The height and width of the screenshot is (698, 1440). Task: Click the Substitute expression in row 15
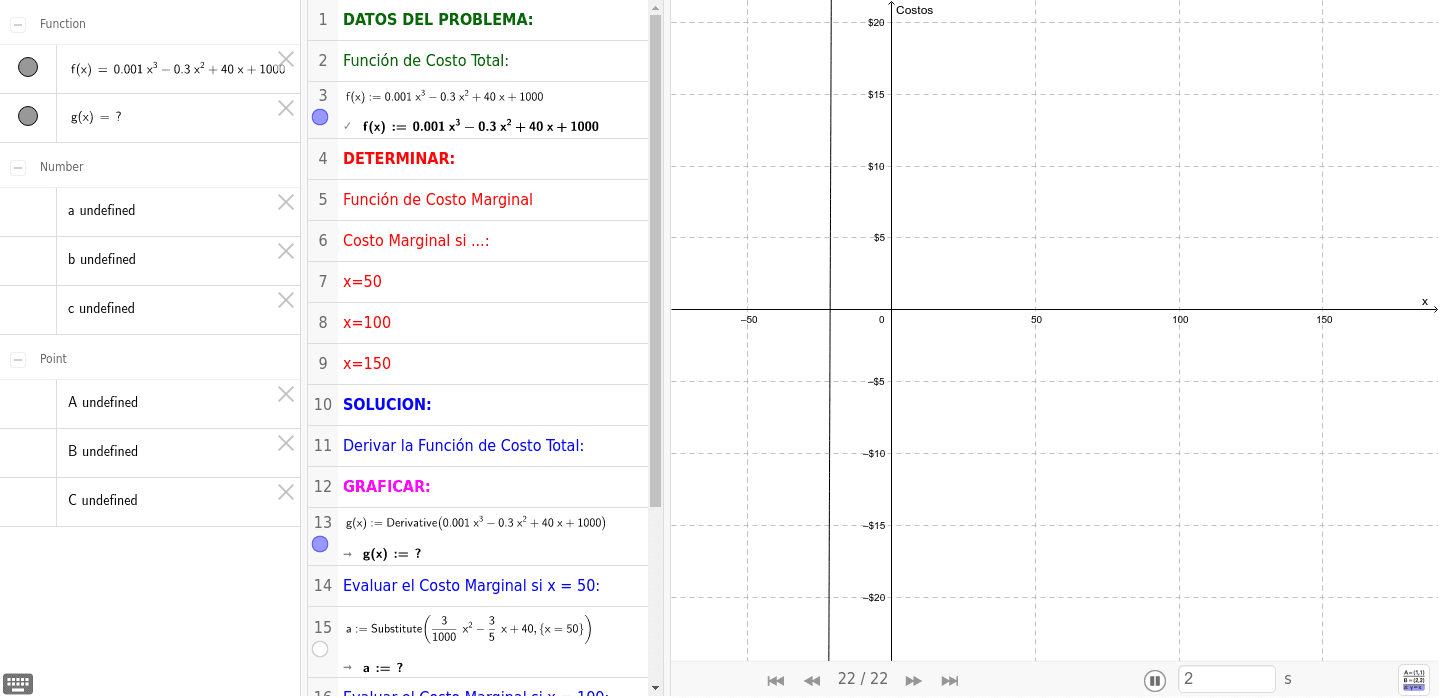click(469, 629)
